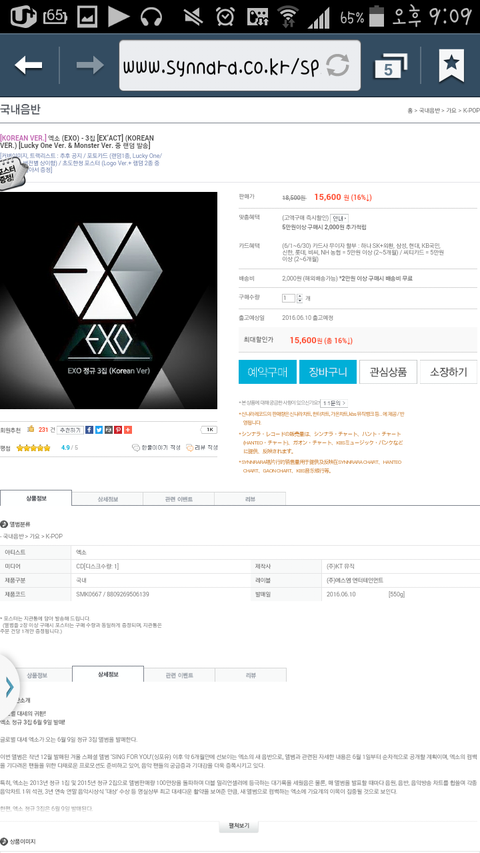Click the 예약구매 pre-order button
480x853 pixels.
267,372
